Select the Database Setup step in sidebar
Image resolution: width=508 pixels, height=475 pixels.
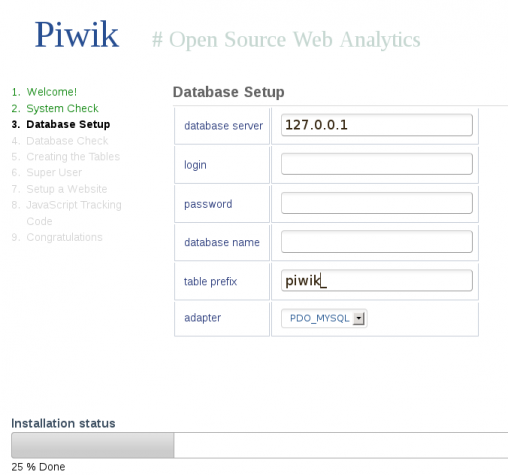coord(68,124)
